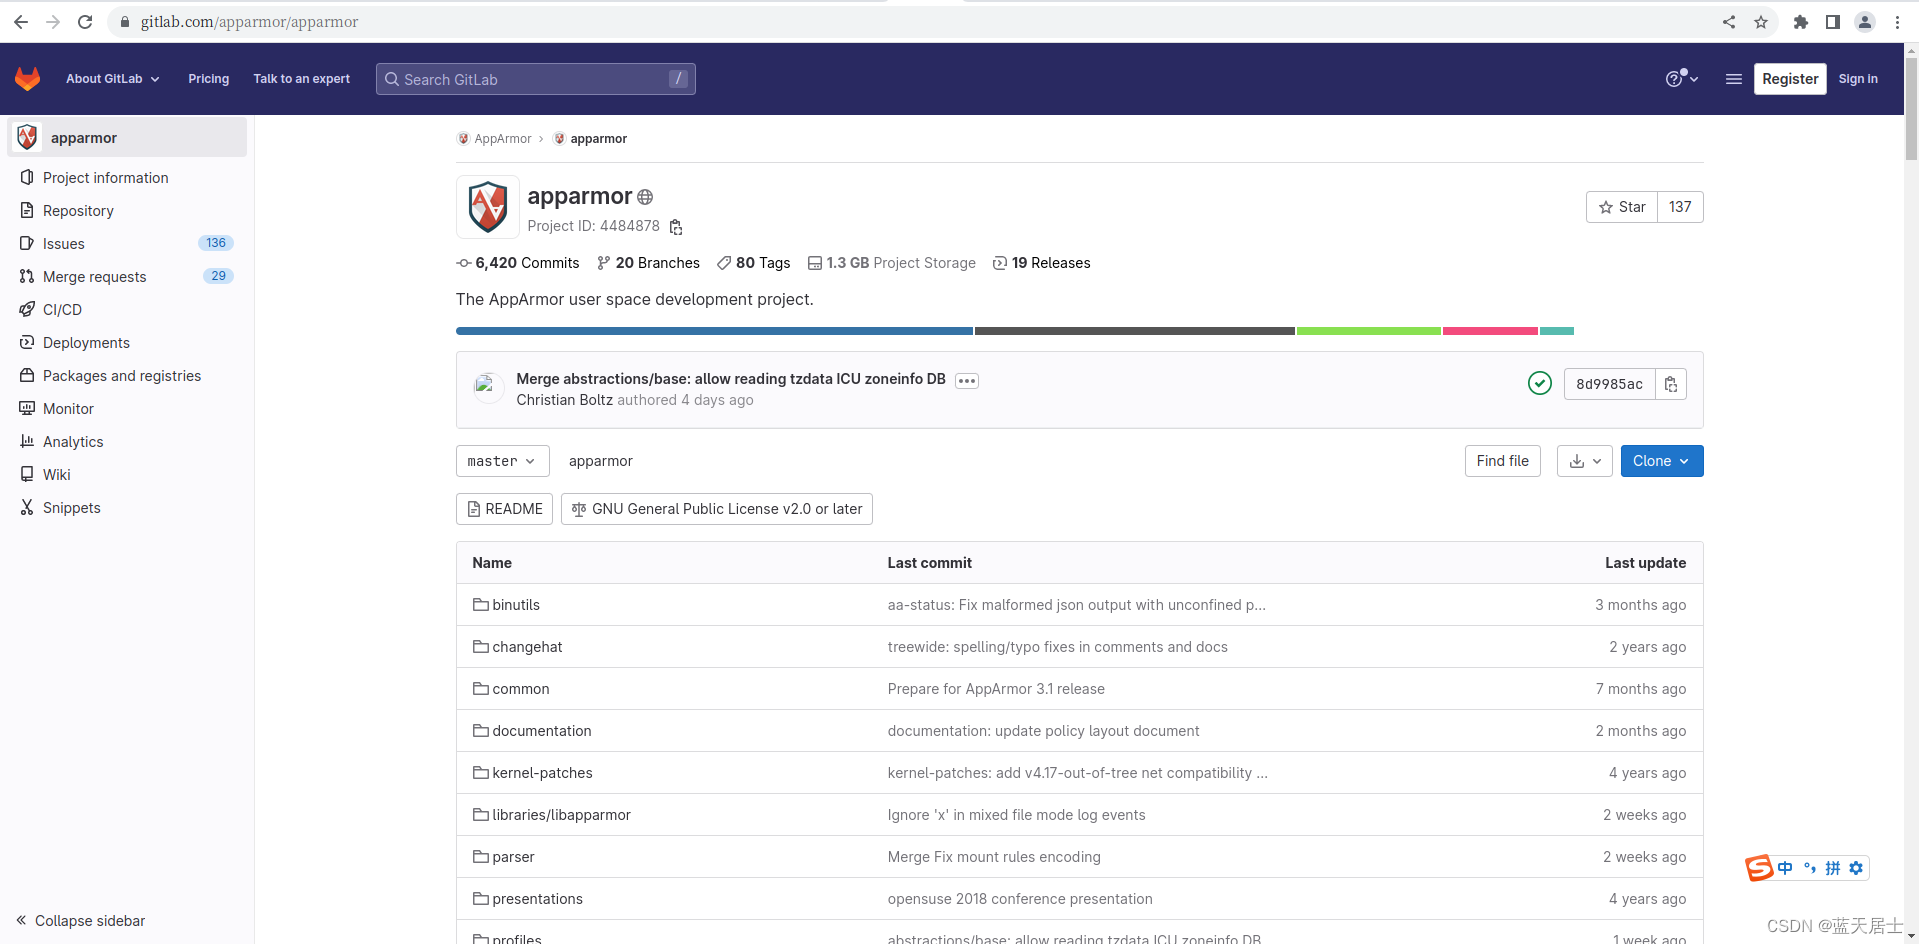Star the apparmor project
This screenshot has height=944, width=1919.
(x=1622, y=207)
